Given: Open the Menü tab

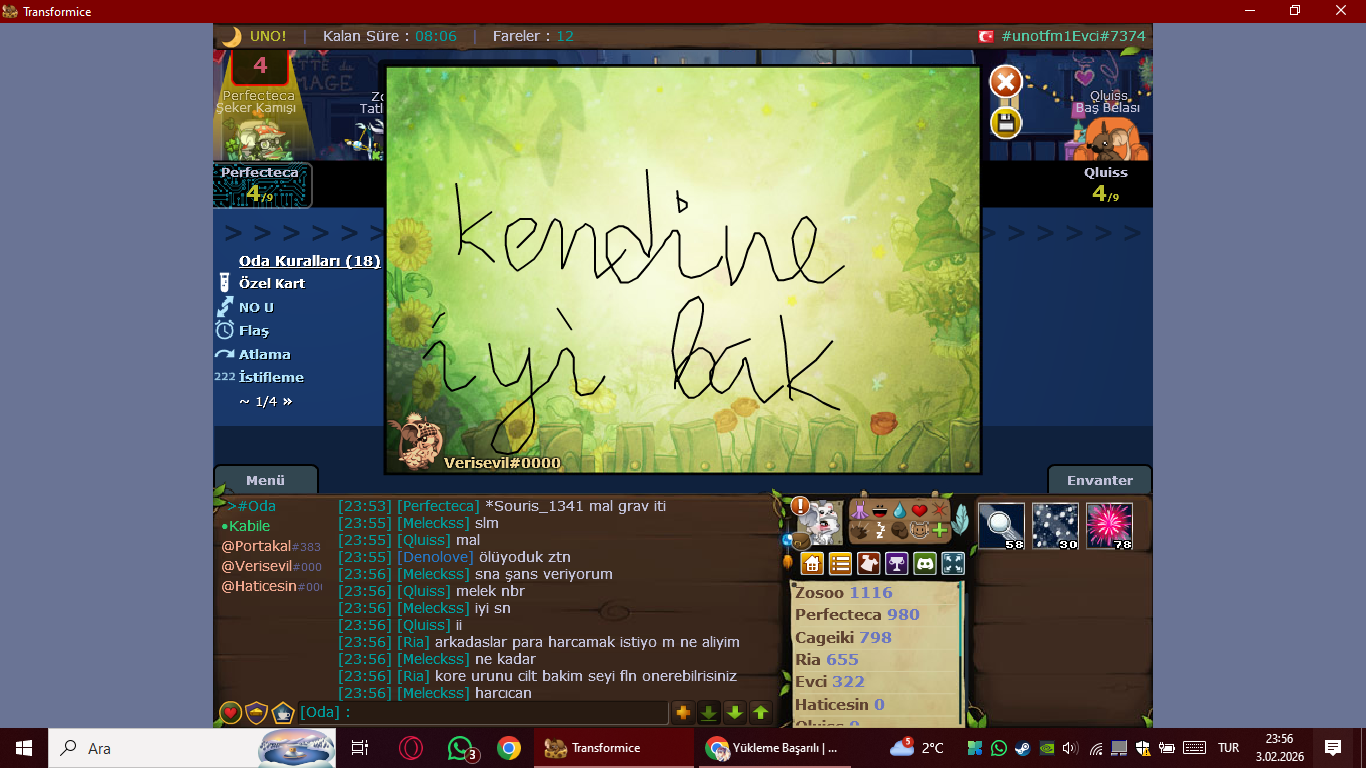Looking at the screenshot, I should 265,480.
